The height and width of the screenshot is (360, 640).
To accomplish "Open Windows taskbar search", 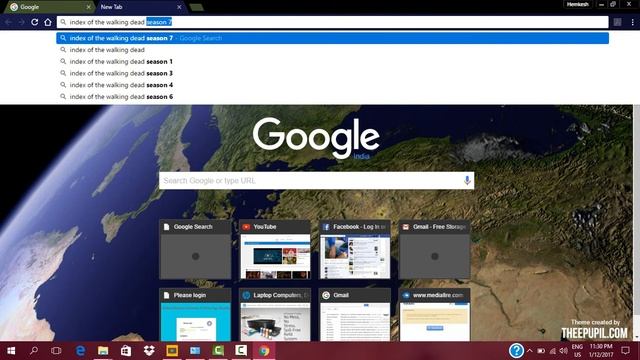I will [x=34, y=351].
